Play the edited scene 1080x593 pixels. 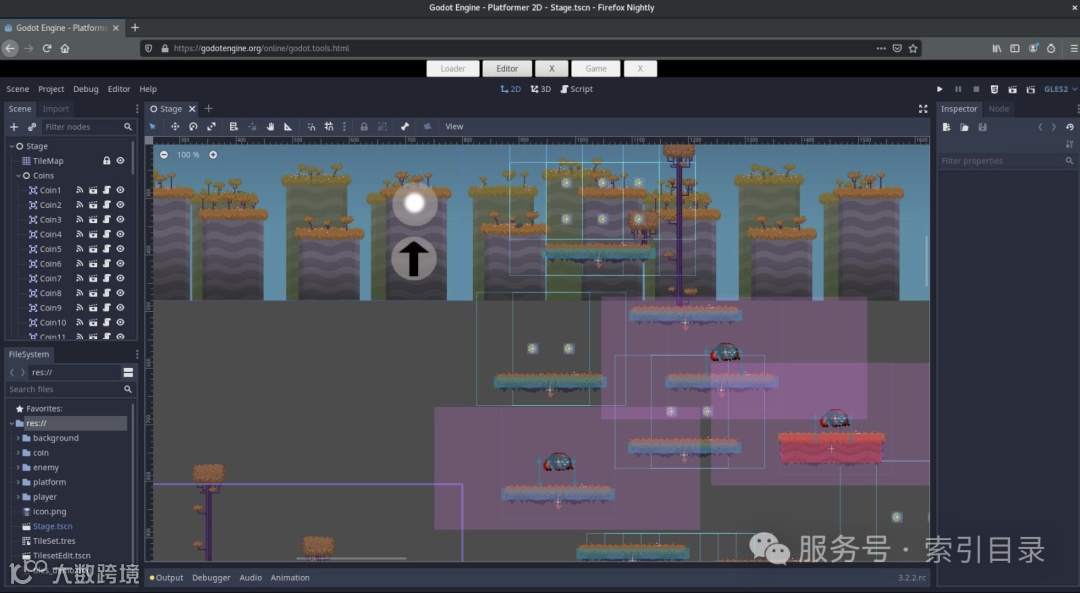(1012, 89)
